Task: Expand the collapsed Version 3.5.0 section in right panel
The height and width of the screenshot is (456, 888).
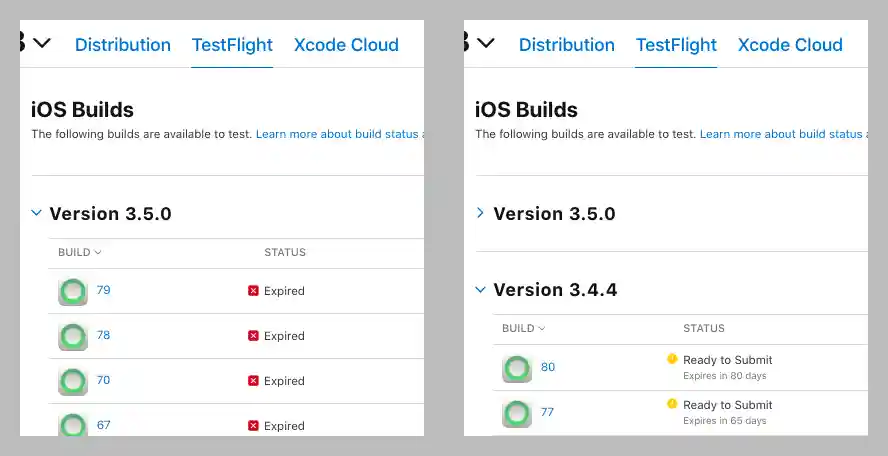Action: pos(480,213)
